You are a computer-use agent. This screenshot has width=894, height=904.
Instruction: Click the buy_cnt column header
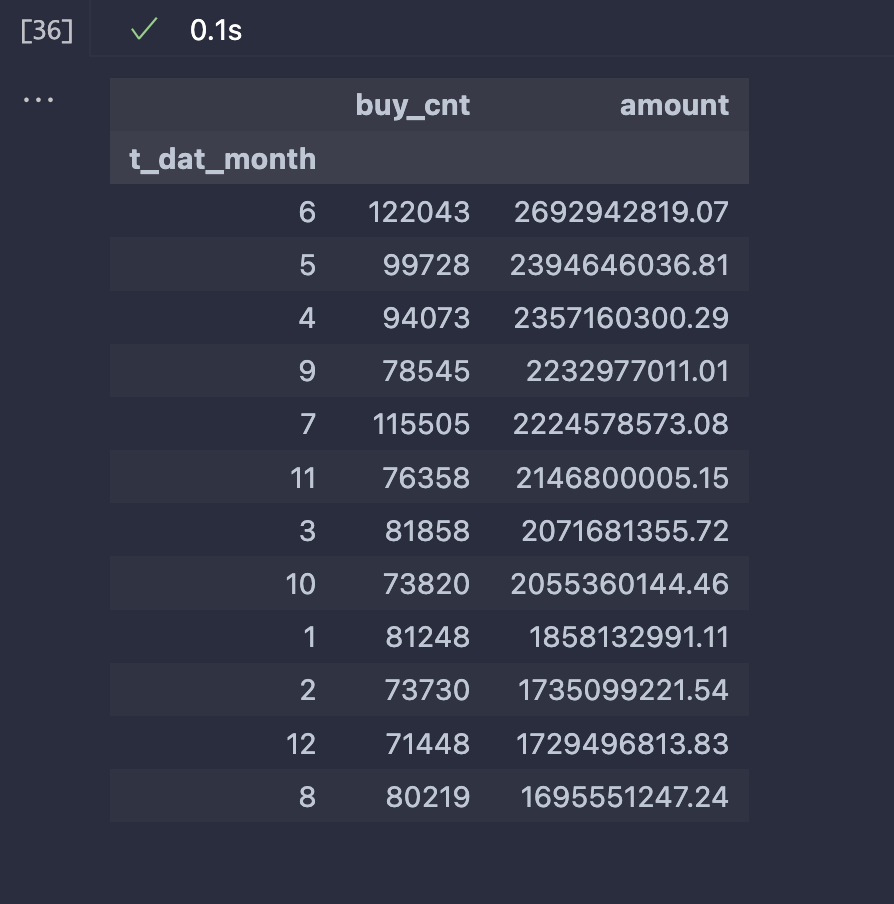pos(413,106)
